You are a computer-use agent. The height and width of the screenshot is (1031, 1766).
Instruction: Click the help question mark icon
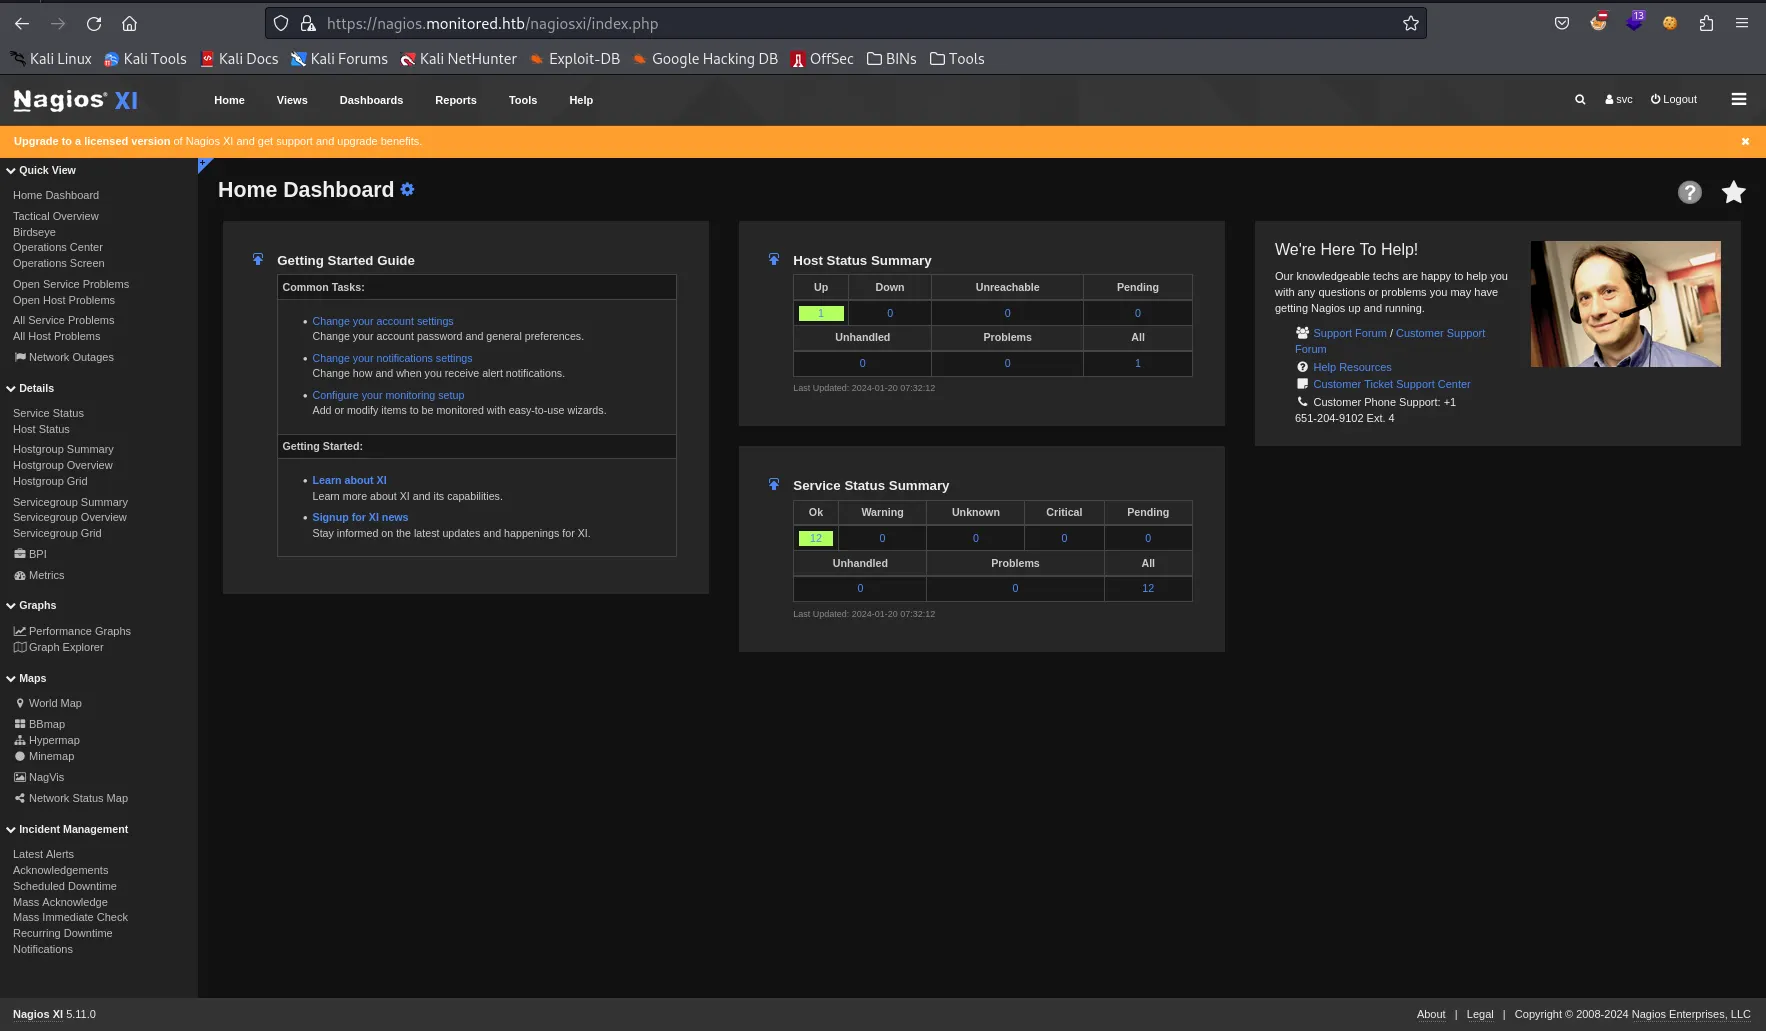(x=1689, y=192)
